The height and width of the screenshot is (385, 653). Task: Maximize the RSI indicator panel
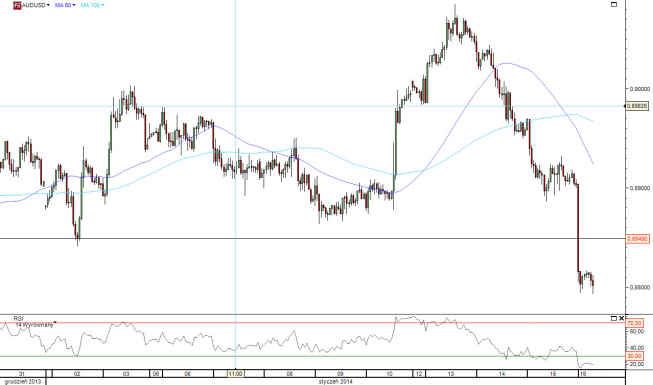click(x=613, y=318)
